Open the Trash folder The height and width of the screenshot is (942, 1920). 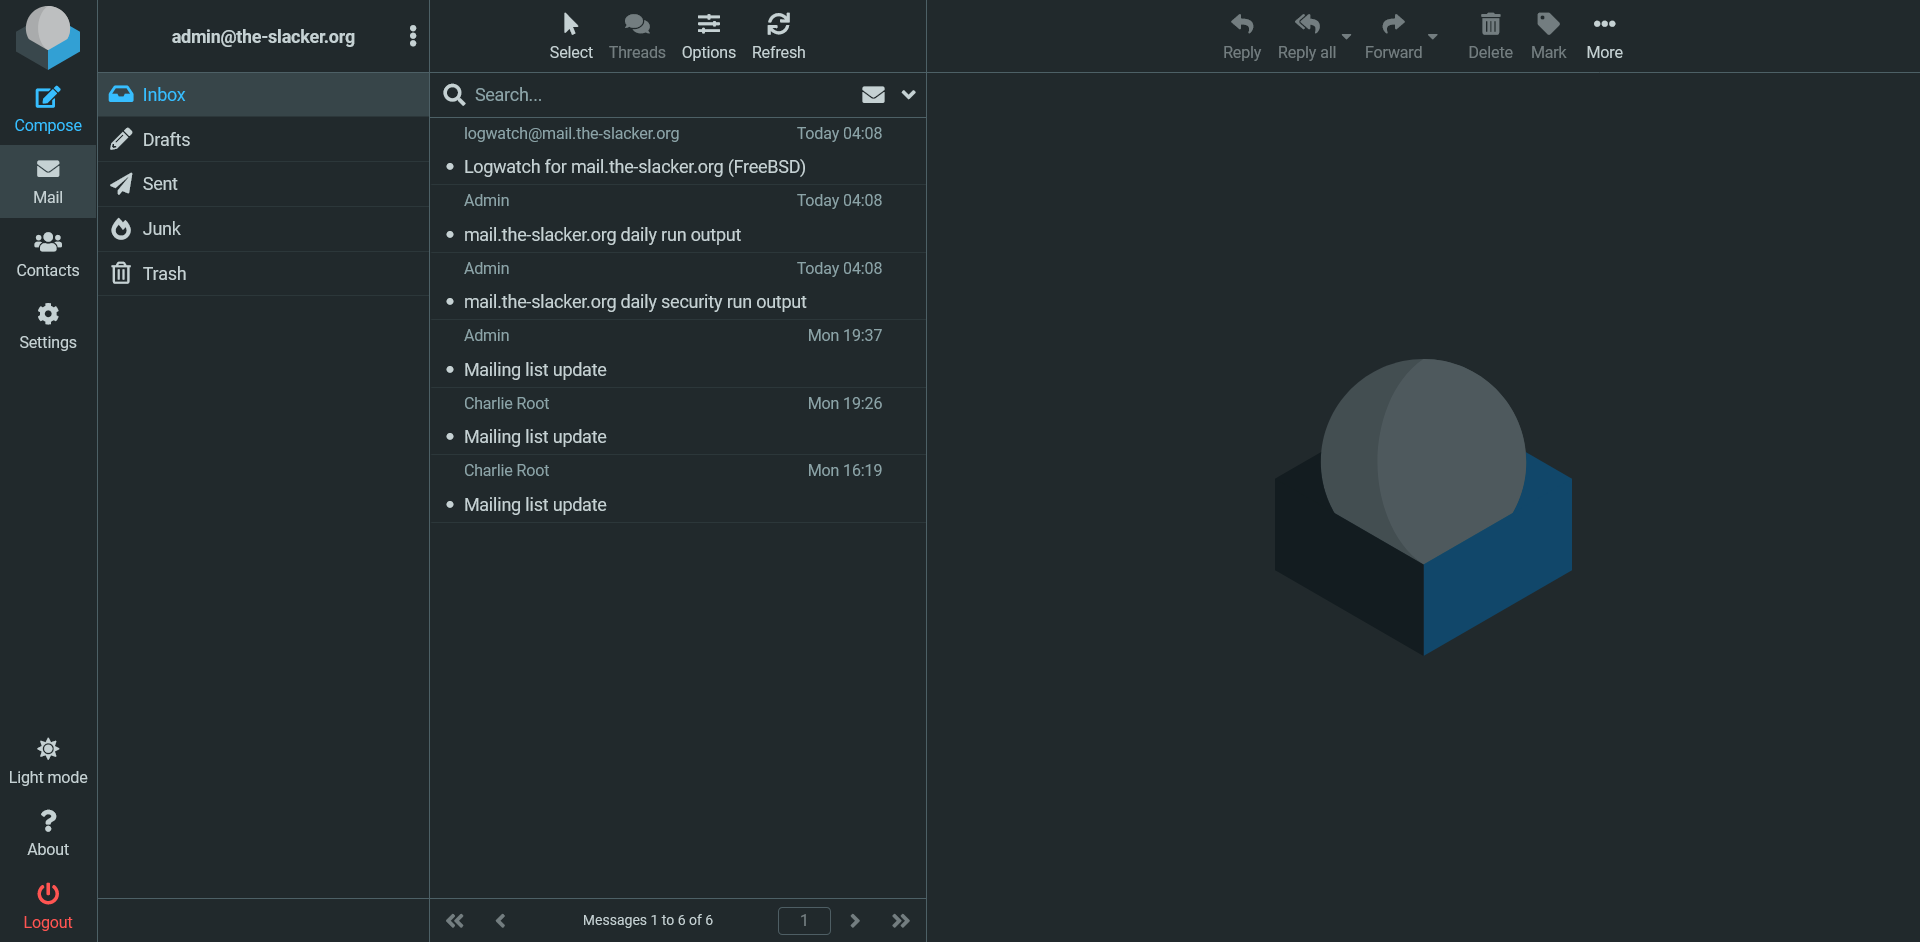point(163,273)
